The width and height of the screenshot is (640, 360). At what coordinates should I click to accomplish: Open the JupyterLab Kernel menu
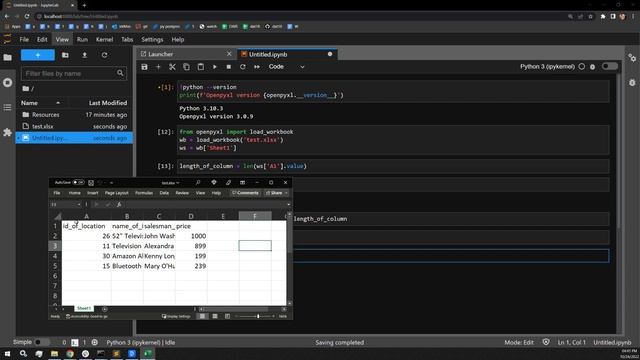104,40
